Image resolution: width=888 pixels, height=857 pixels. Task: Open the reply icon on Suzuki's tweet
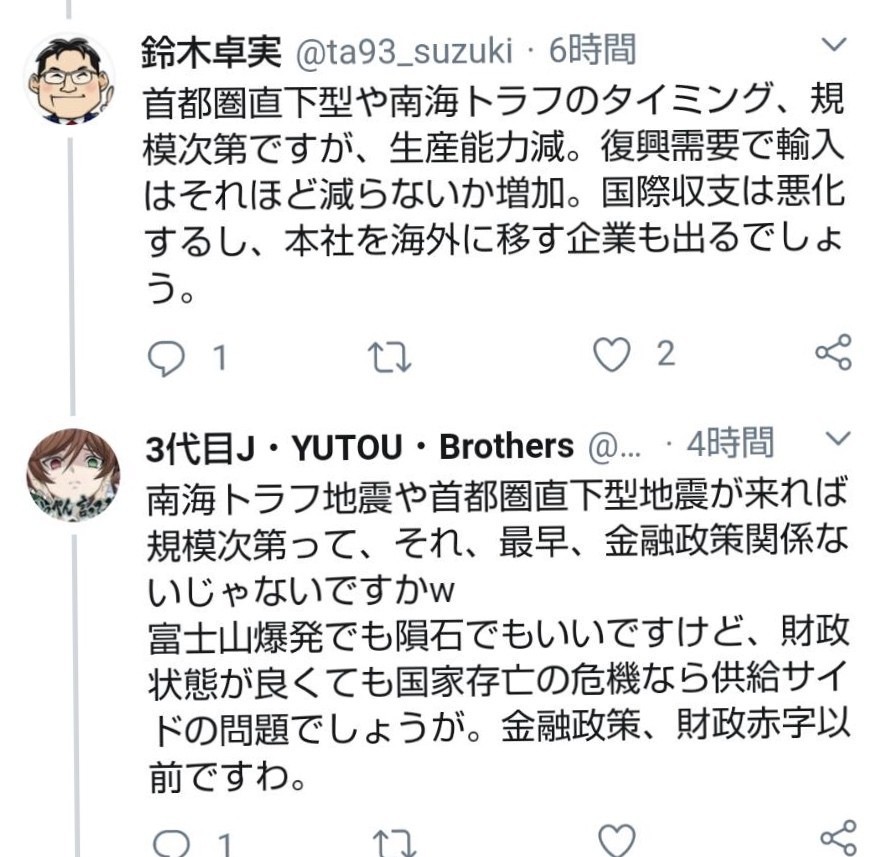click(165, 352)
